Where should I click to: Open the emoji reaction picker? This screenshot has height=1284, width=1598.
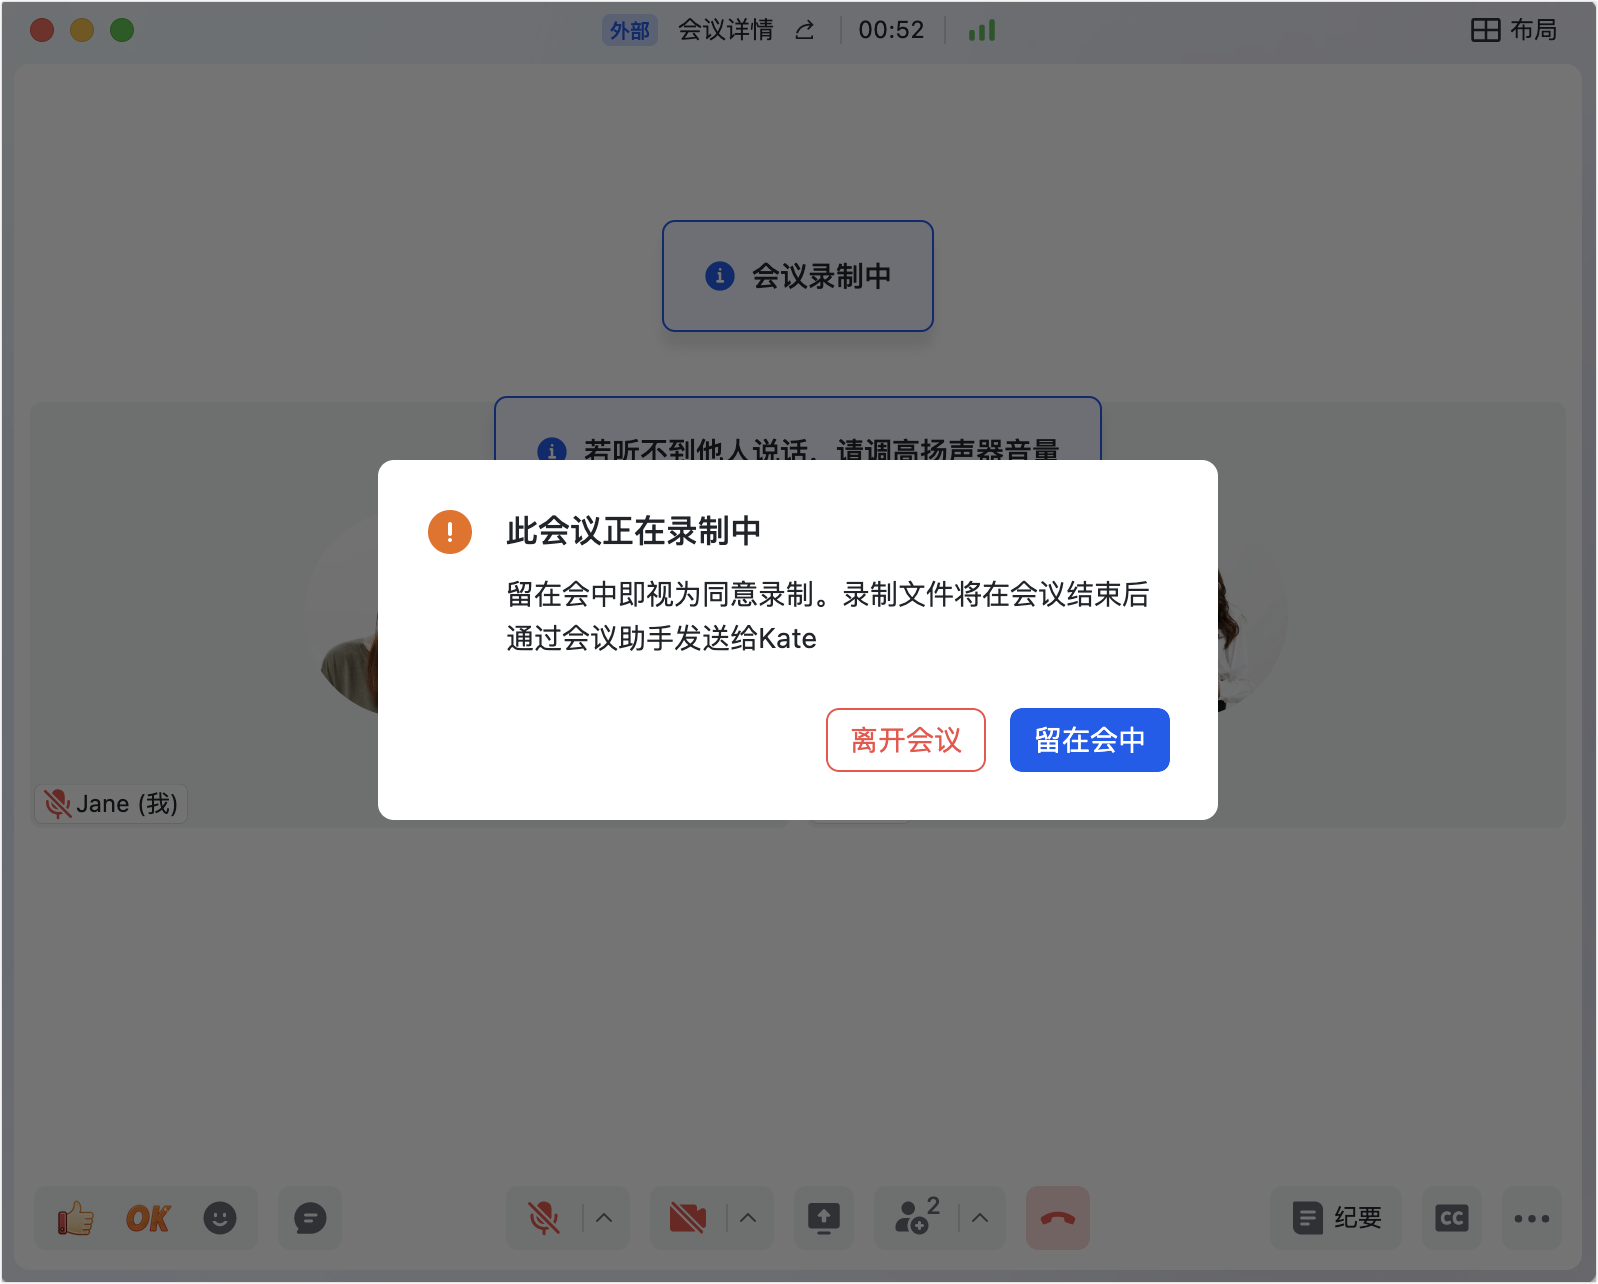[220, 1218]
